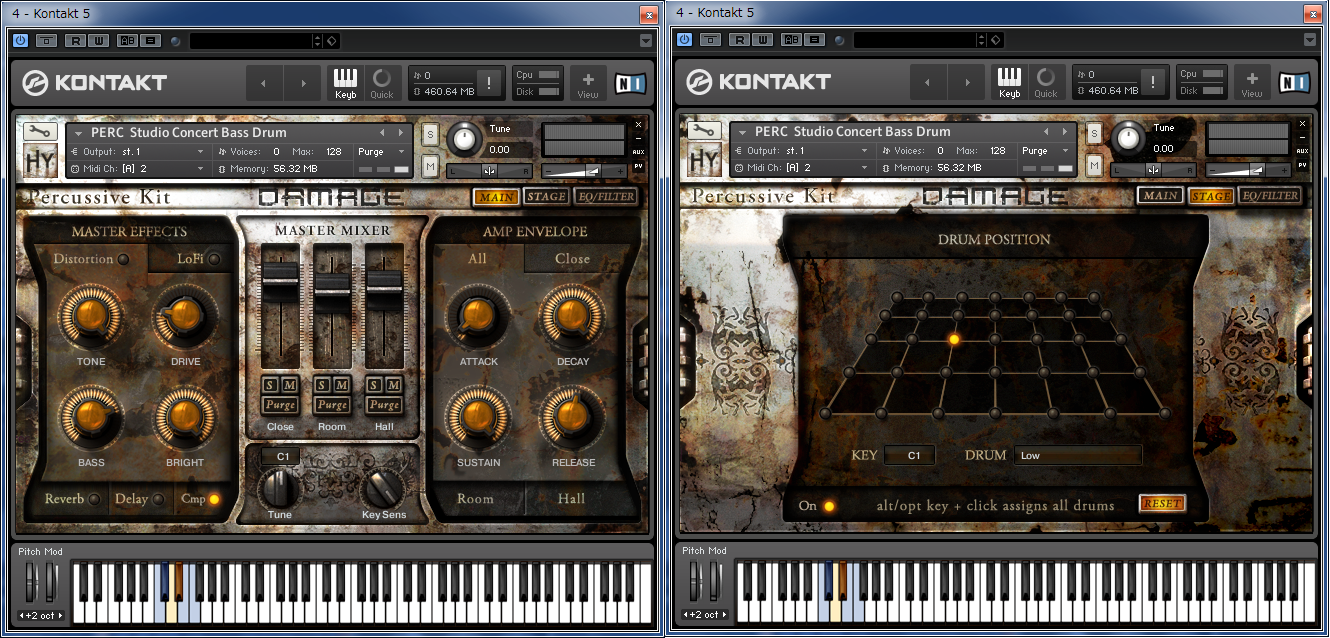
Task: Switch to the EQ/FILTER tab in right window
Action: tap(1270, 196)
